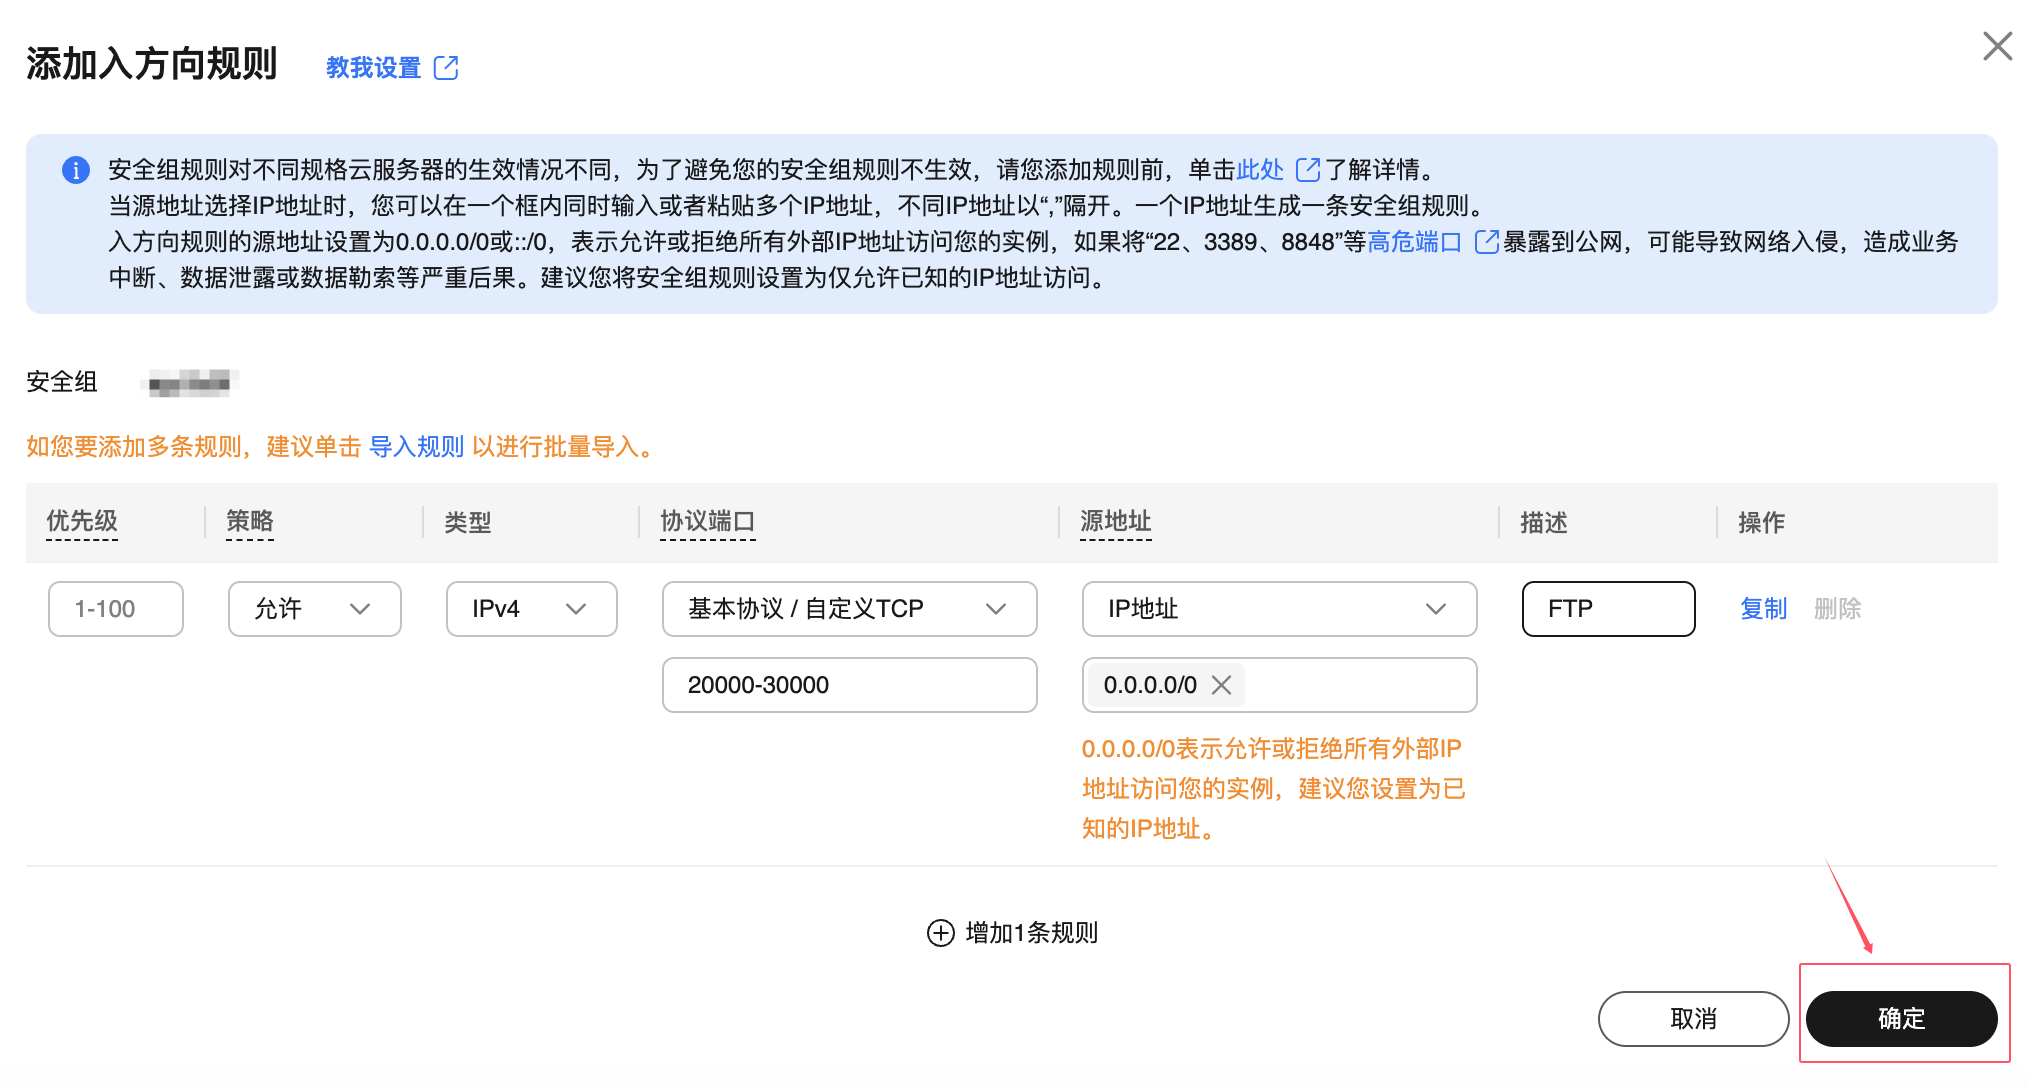Open the 教我设置 help link
Screen dimensions: 2028x1088
(374, 67)
